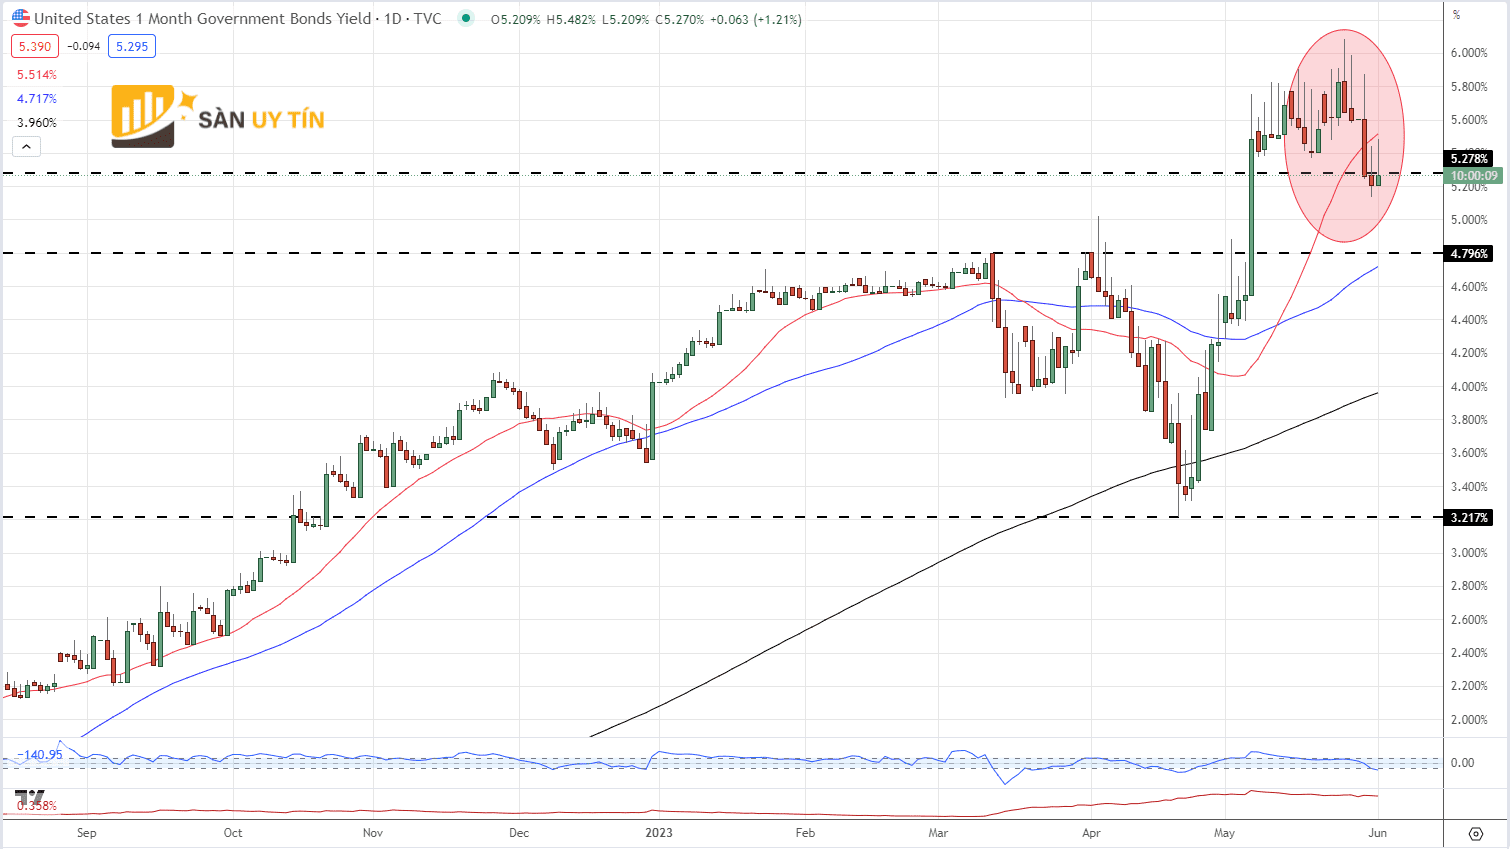Click the blue 5.295 buy price button
This screenshot has height=849, width=1510.
coord(132,46)
